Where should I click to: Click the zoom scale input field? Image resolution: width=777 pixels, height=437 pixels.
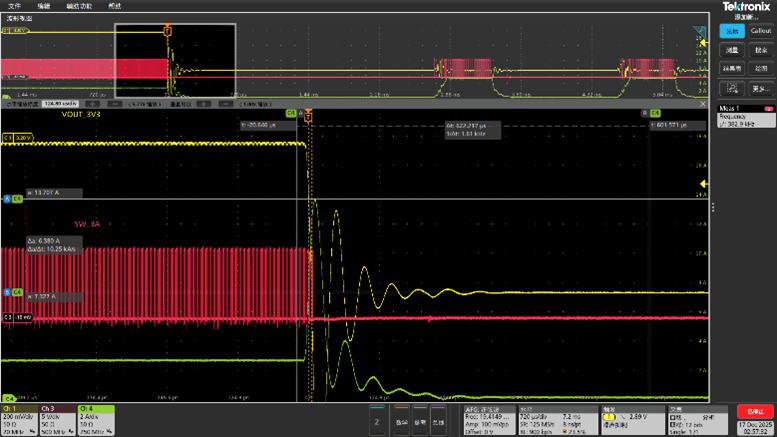60,104
